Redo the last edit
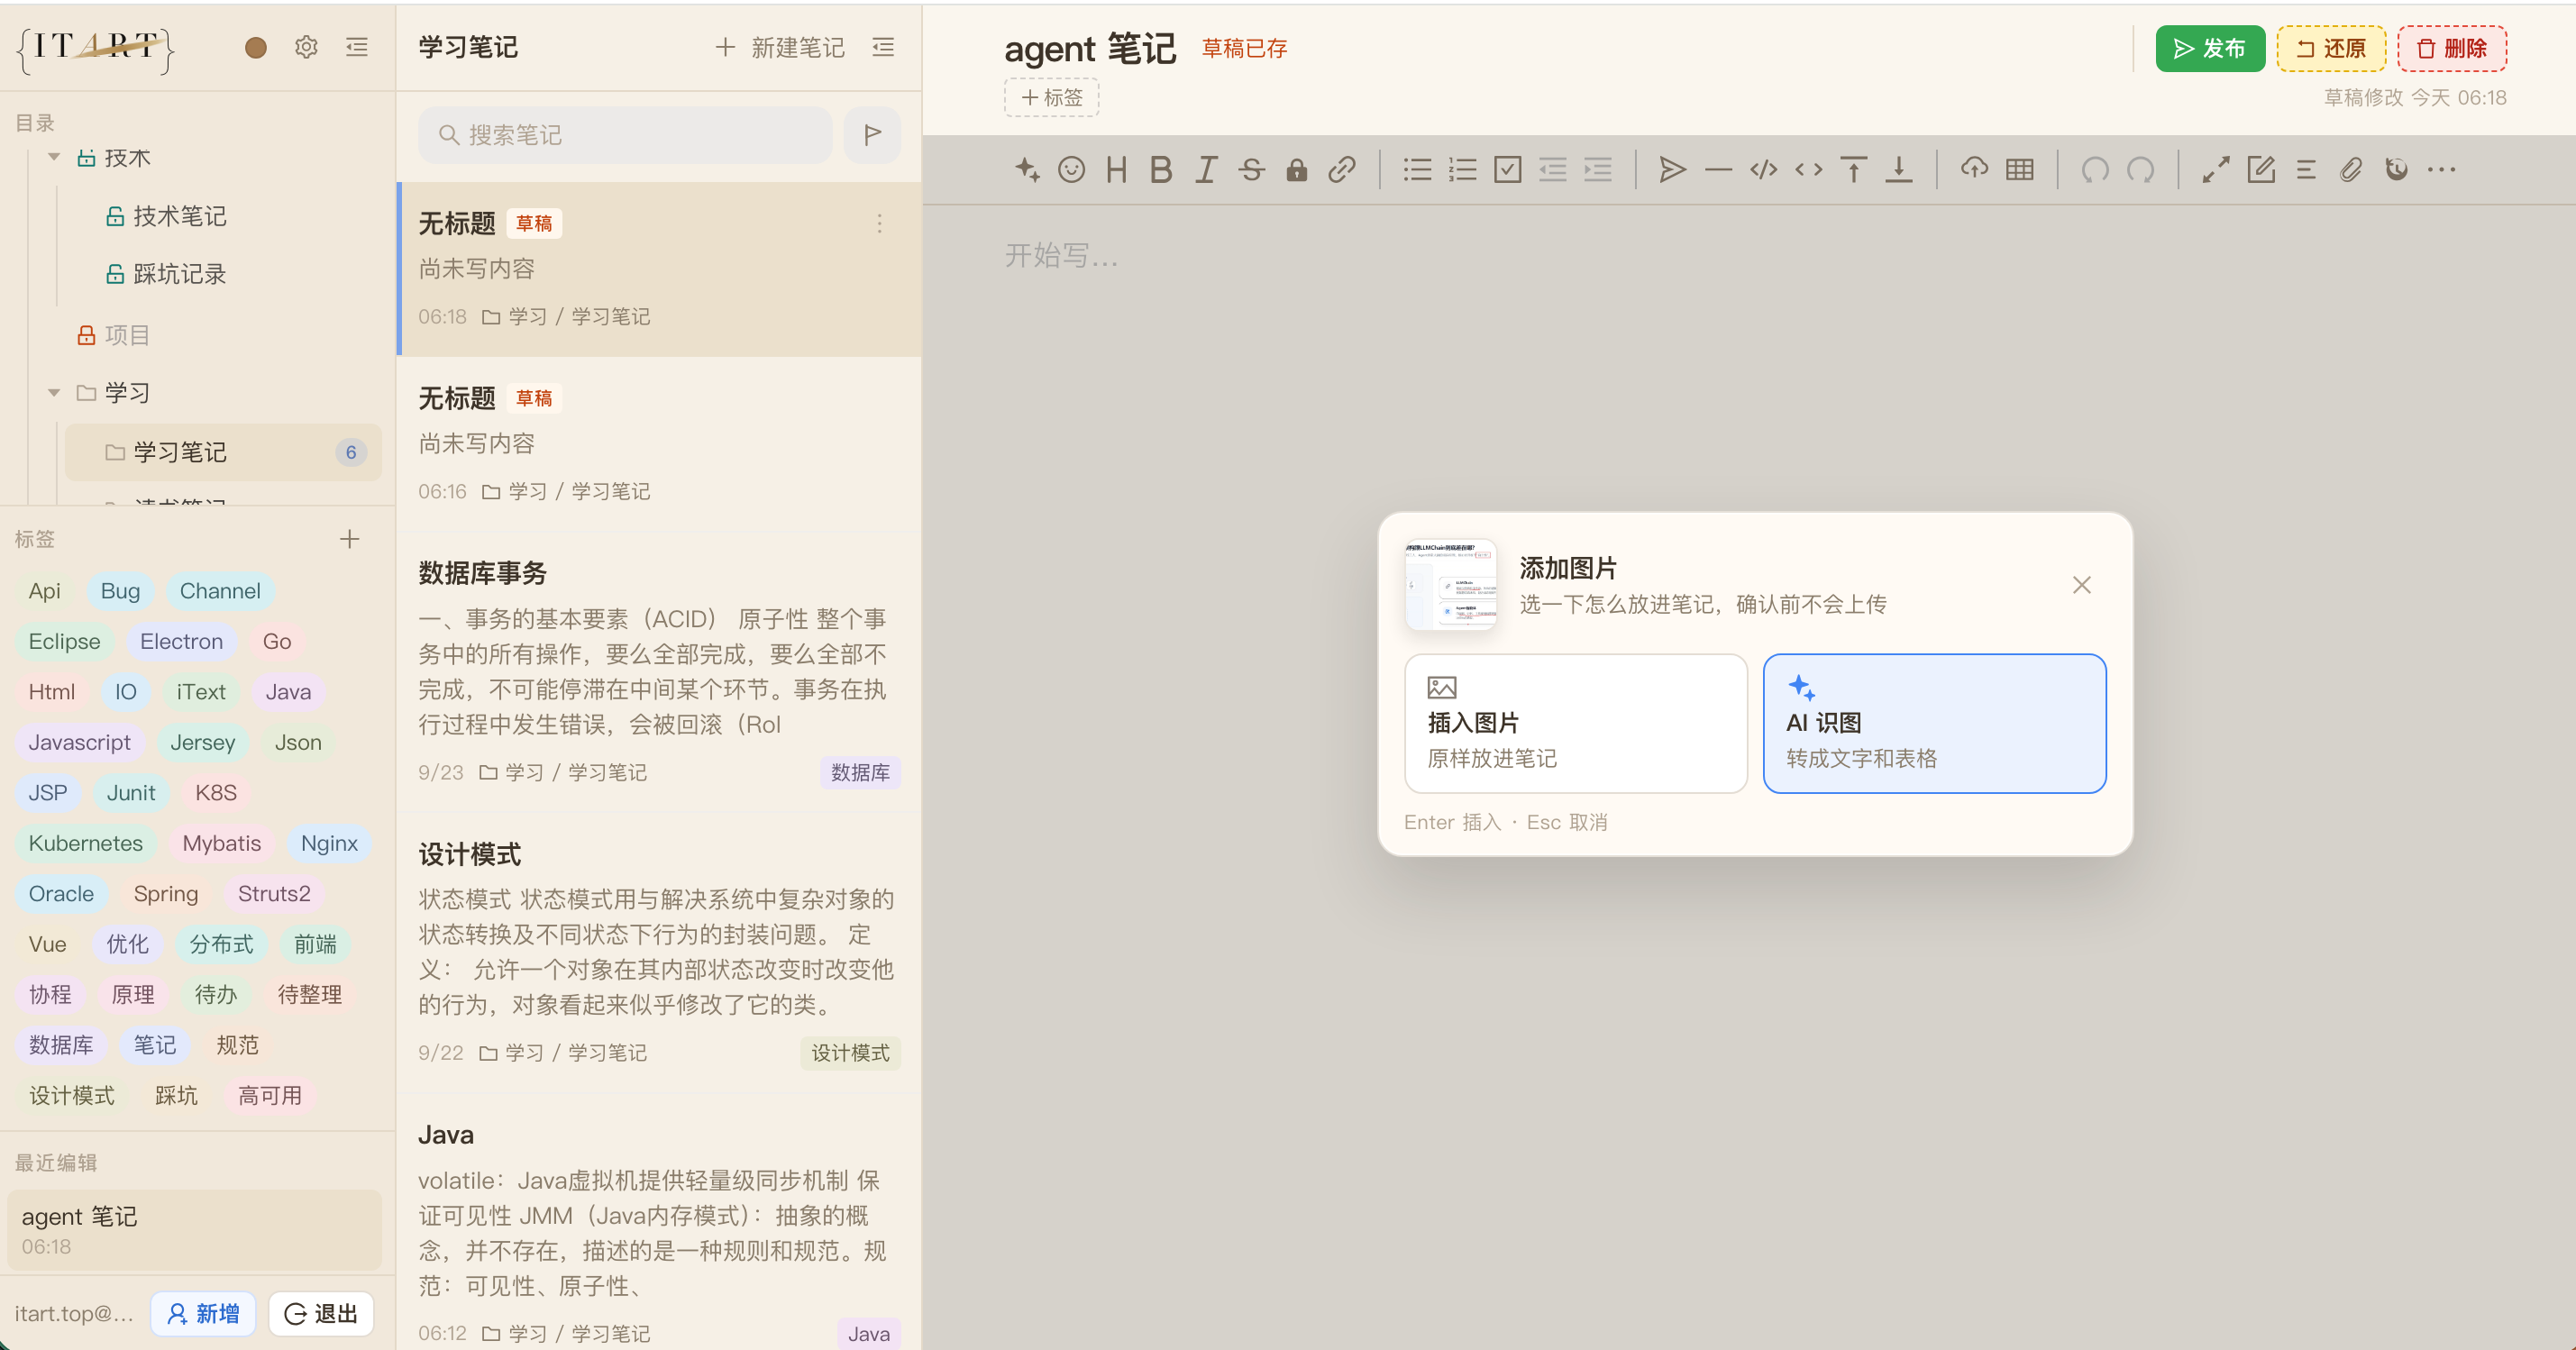2576x1350 pixels. pyautogui.click(x=2140, y=170)
